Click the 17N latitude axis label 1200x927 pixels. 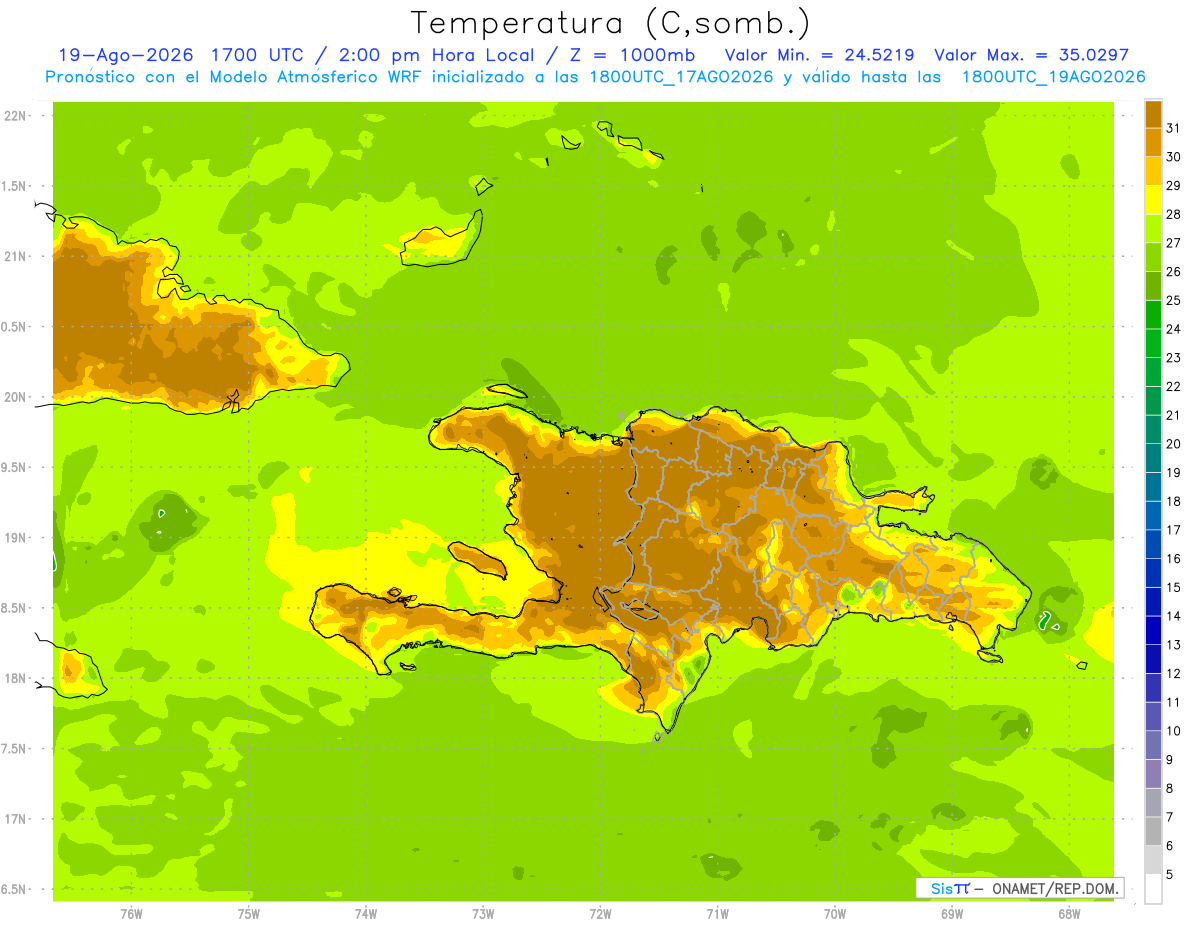click(15, 820)
